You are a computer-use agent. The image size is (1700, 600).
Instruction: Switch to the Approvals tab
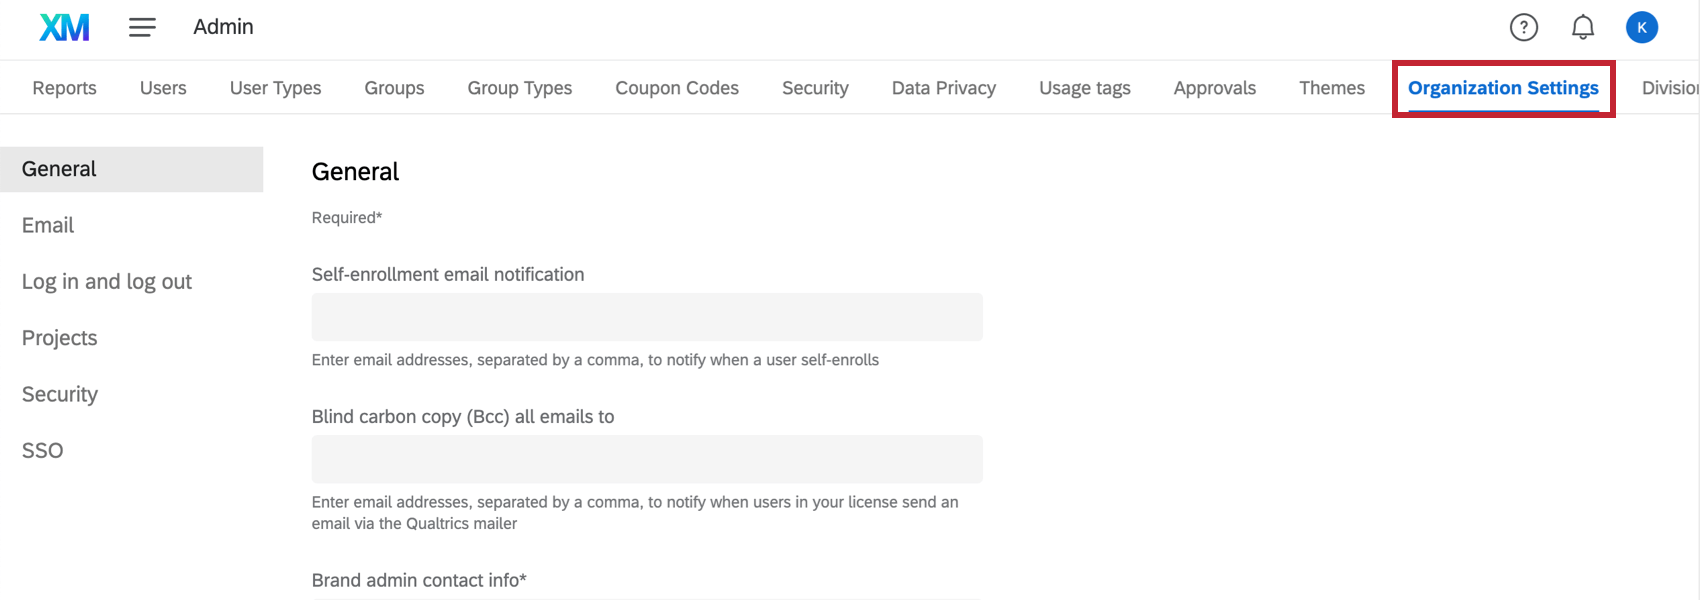[x=1214, y=88]
